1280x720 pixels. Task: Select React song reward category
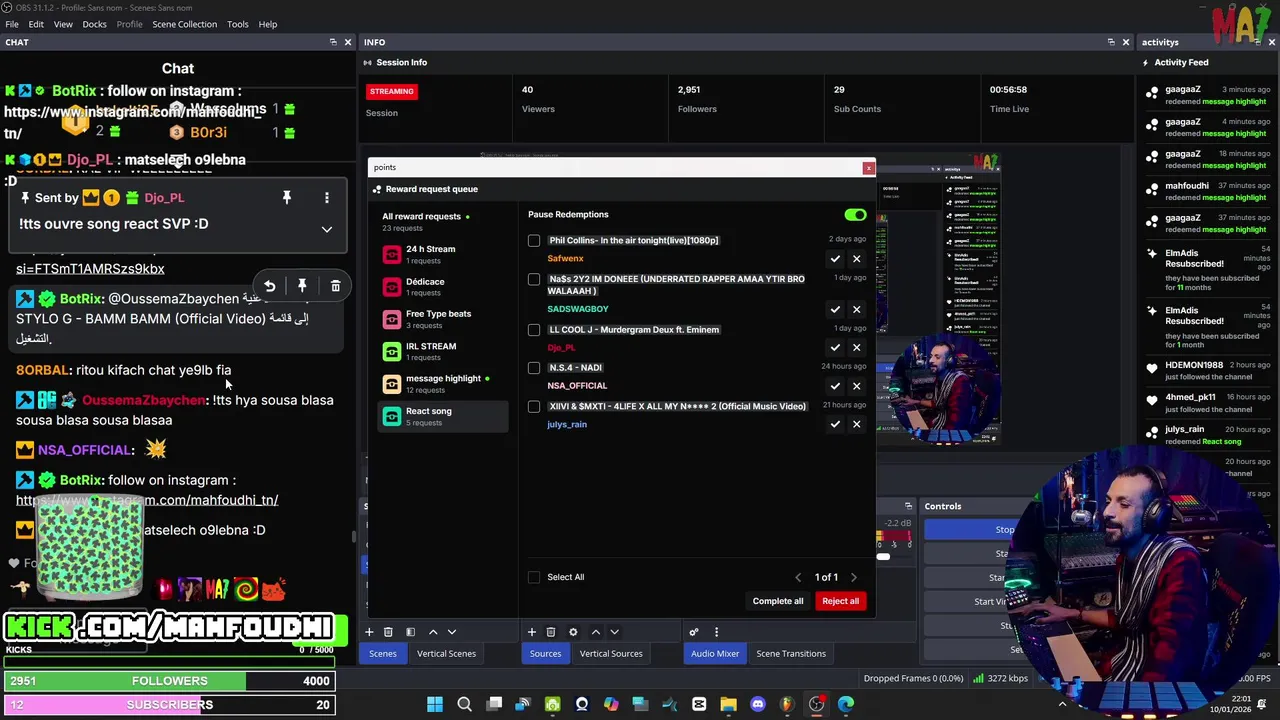point(442,416)
